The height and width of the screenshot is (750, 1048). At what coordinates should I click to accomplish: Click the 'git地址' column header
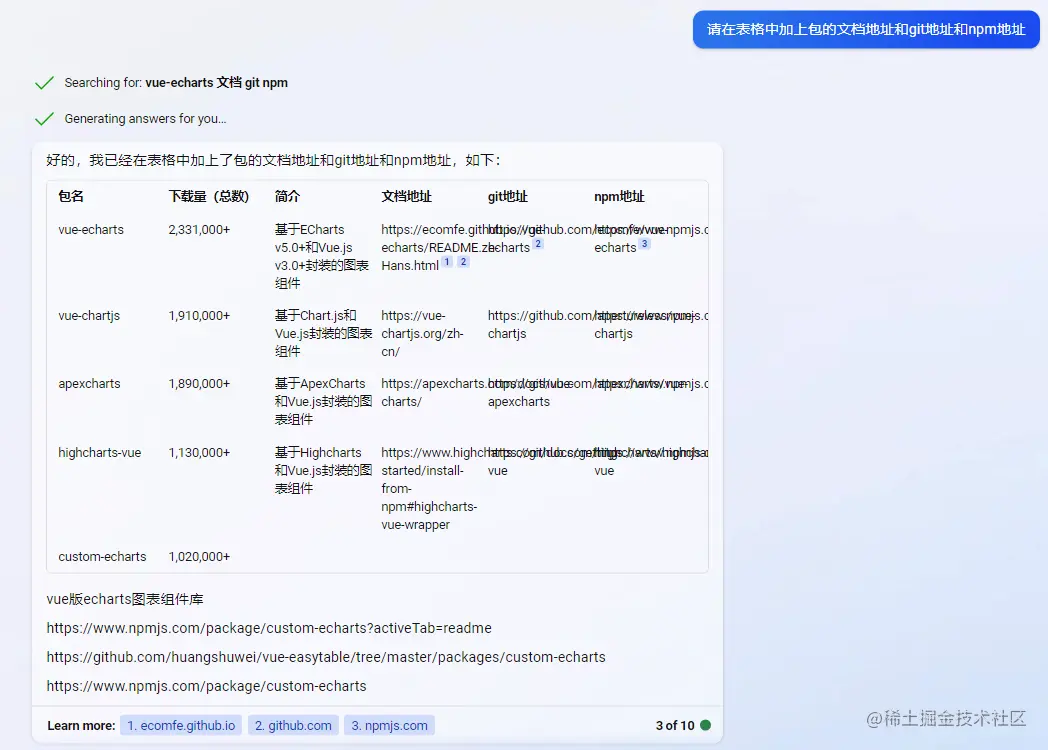pyautogui.click(x=507, y=197)
